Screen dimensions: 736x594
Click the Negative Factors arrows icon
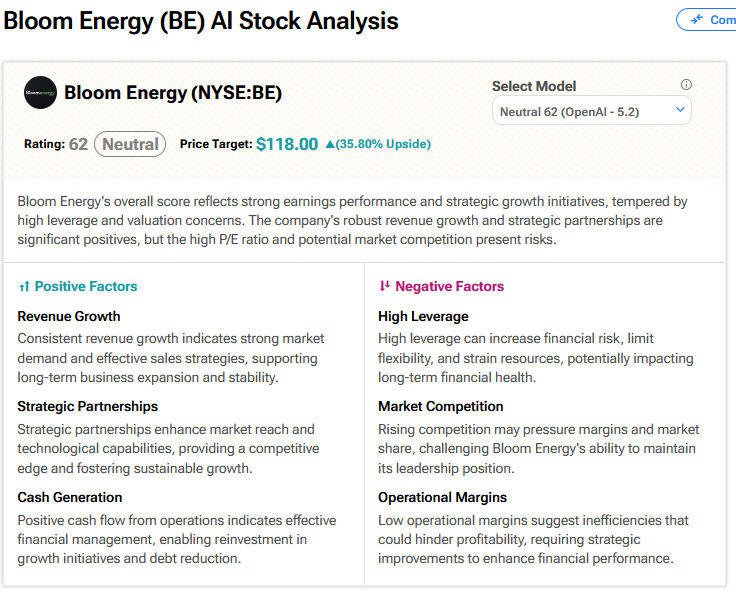pyautogui.click(x=384, y=287)
